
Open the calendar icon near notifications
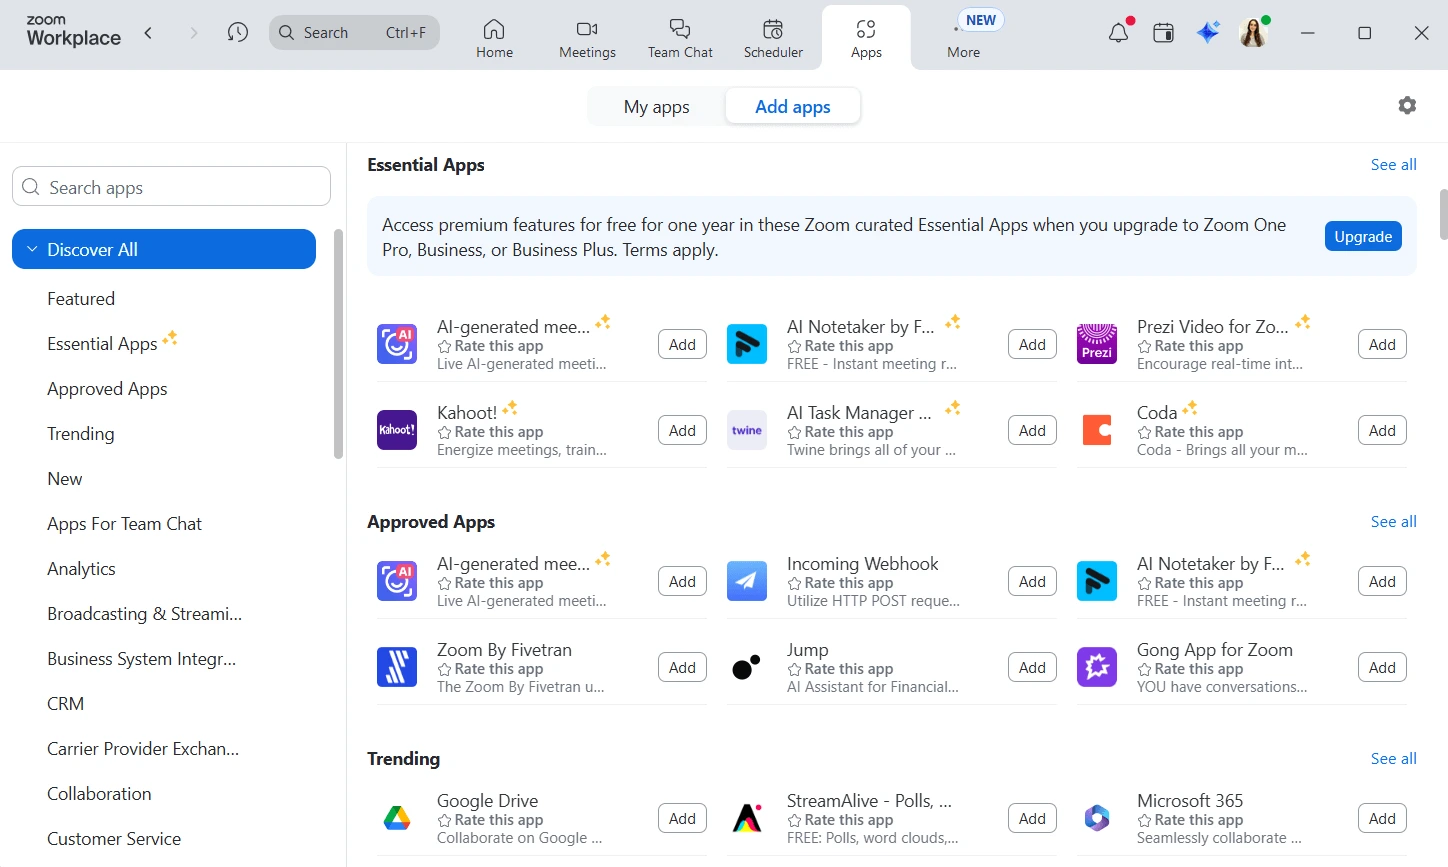point(1162,31)
